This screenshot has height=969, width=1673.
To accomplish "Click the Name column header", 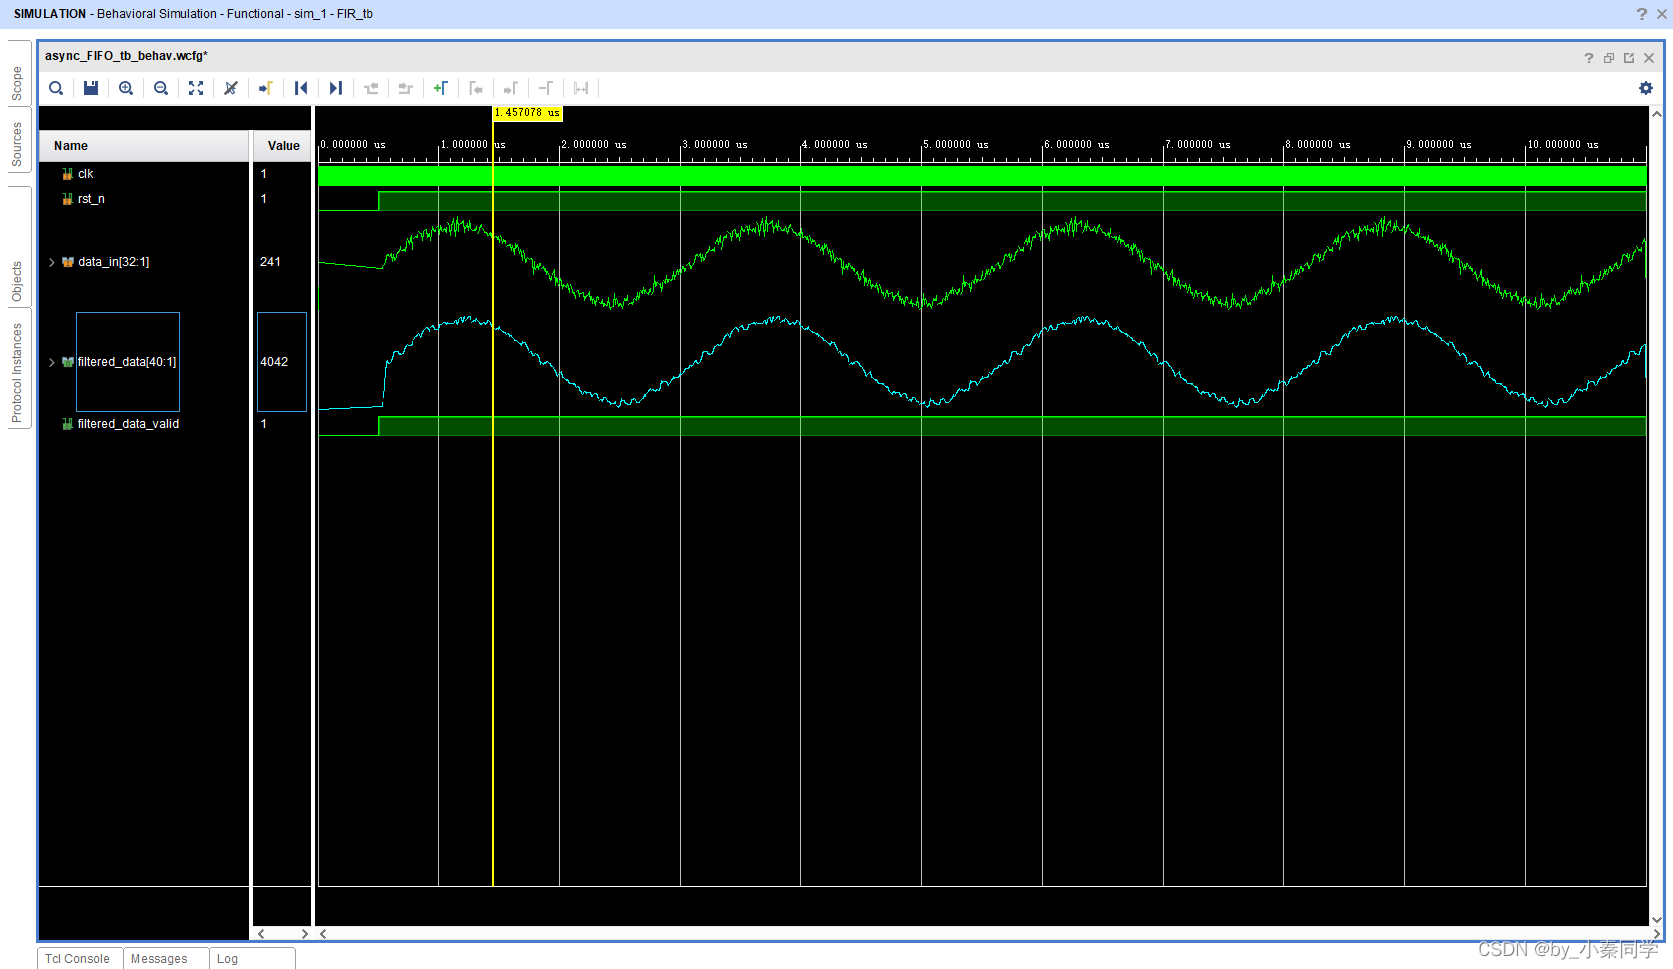I will 144,146.
